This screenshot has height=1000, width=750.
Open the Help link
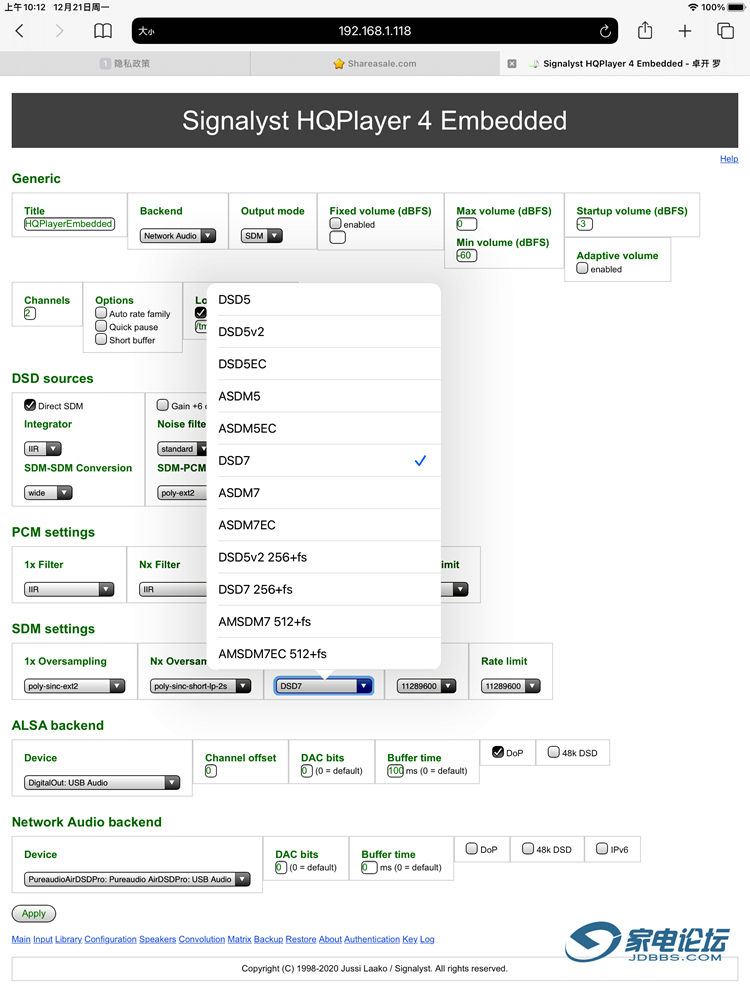pos(729,159)
